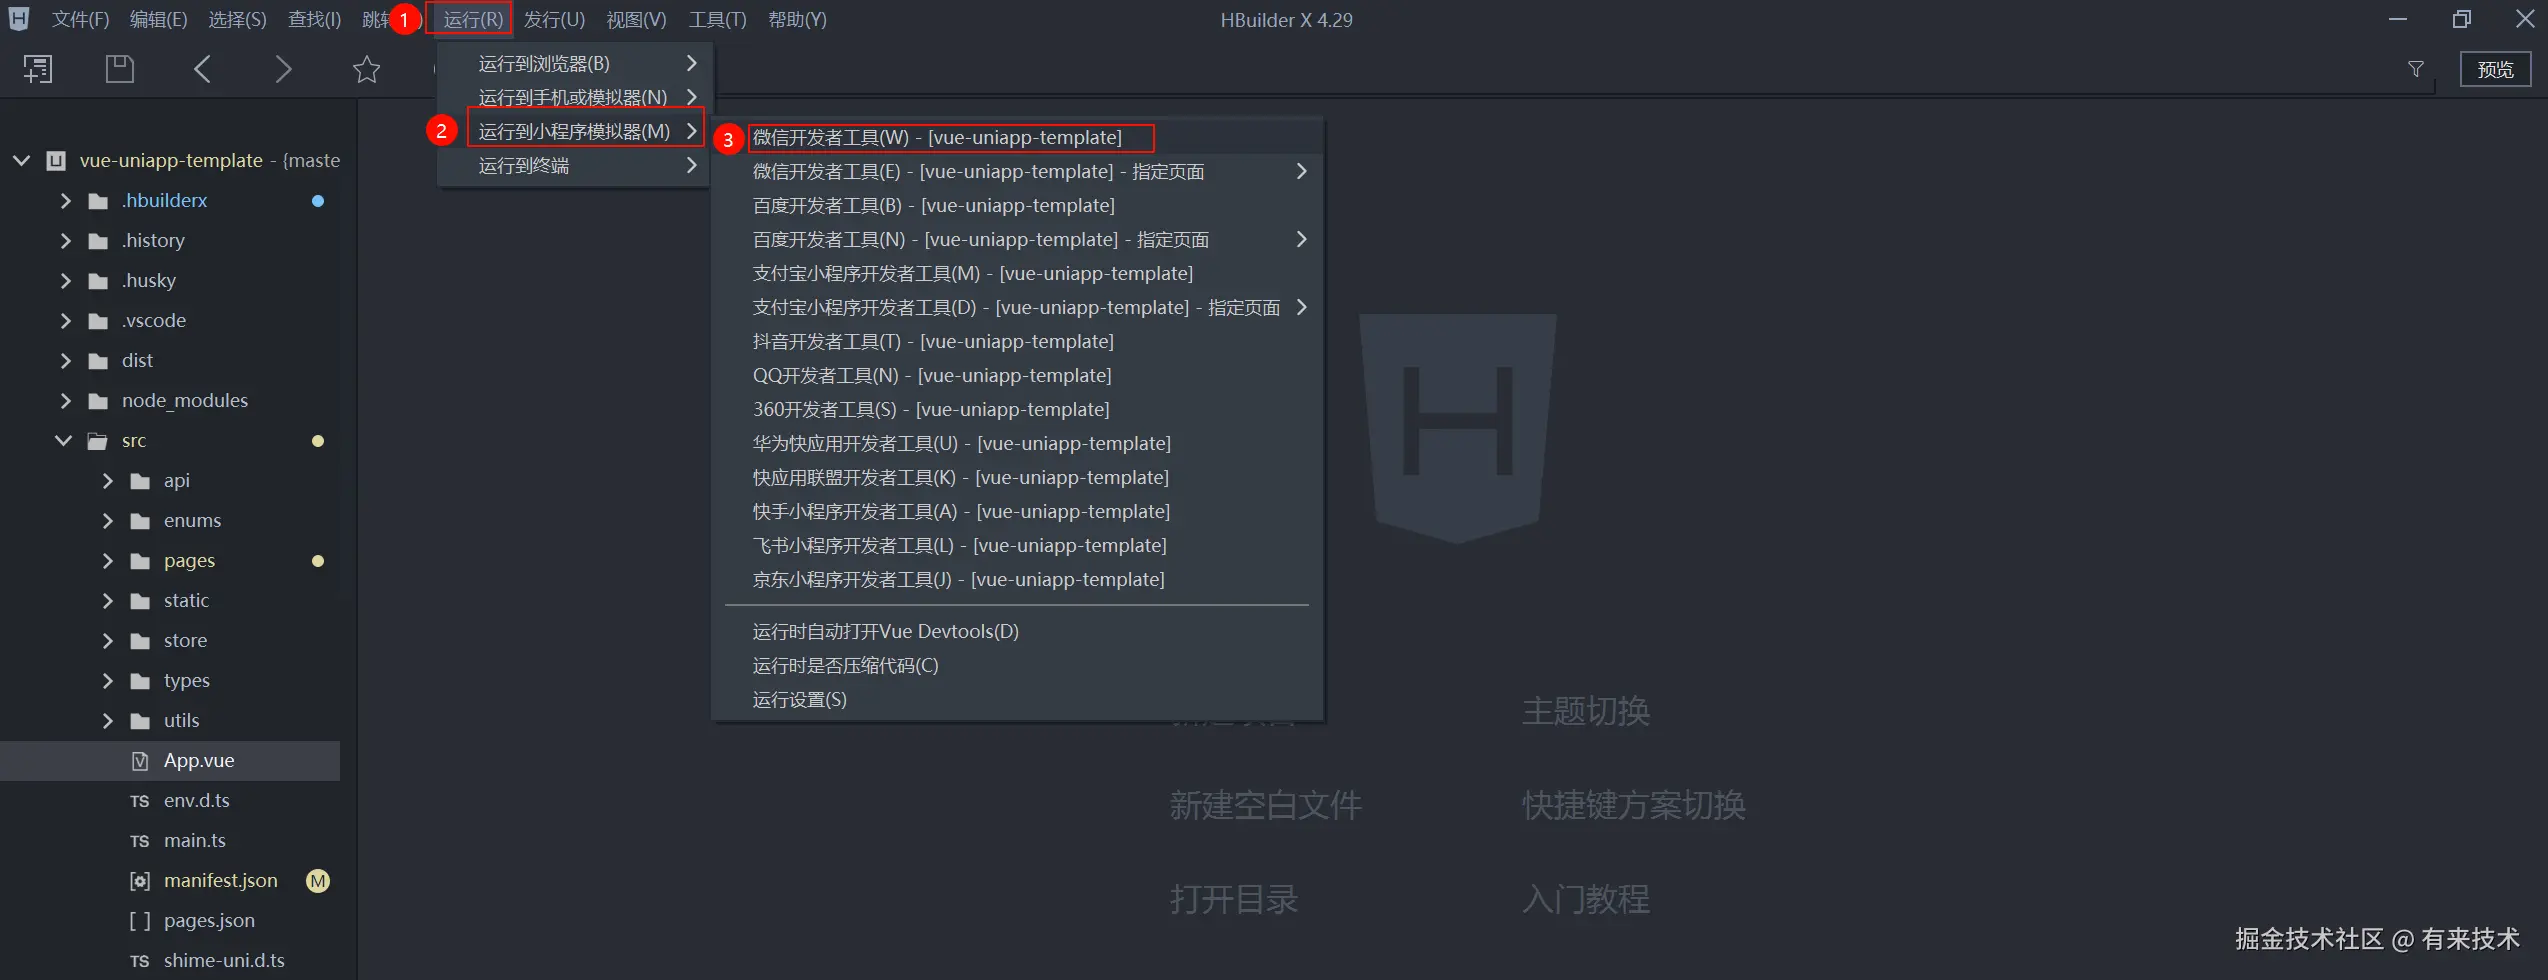Expand the .hbuilderx folder chevron
This screenshot has width=2548, height=980.
tap(66, 201)
